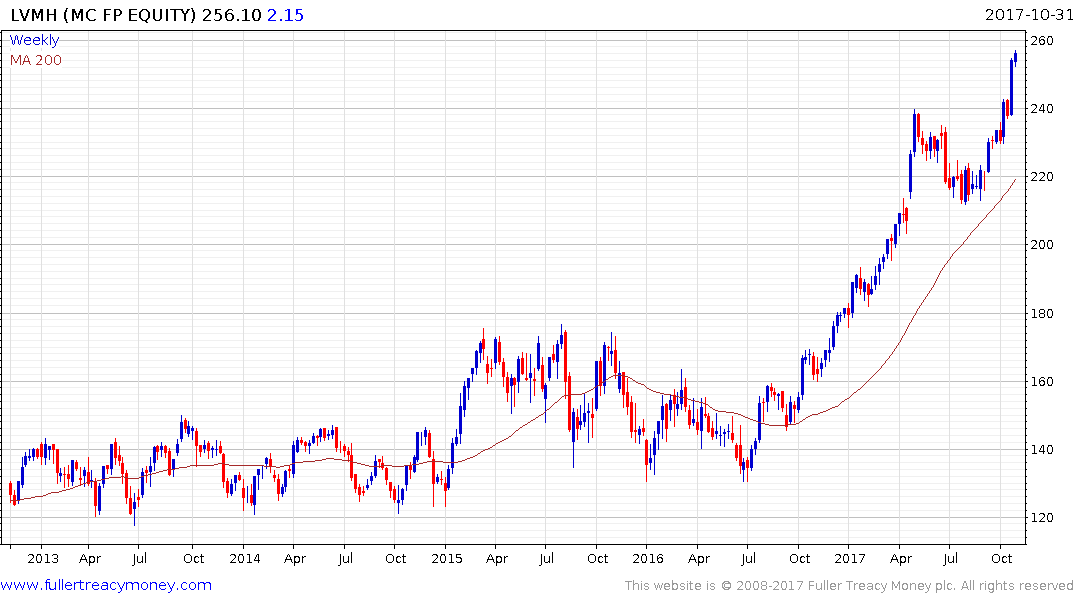Click the latest candlestick near 256
The width and height of the screenshot is (1075, 600).
coord(1015,58)
